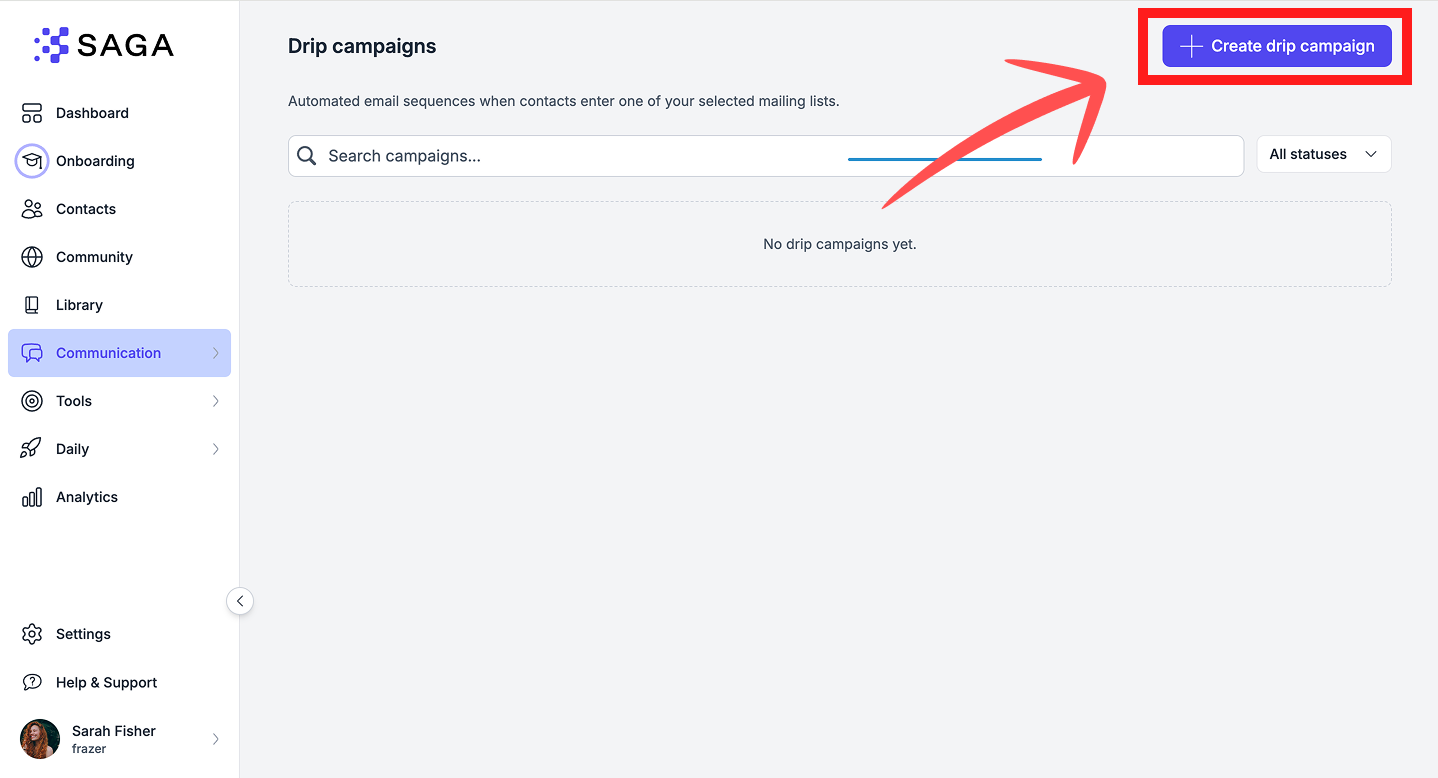Expand the Tools submenu chevron

(x=216, y=401)
